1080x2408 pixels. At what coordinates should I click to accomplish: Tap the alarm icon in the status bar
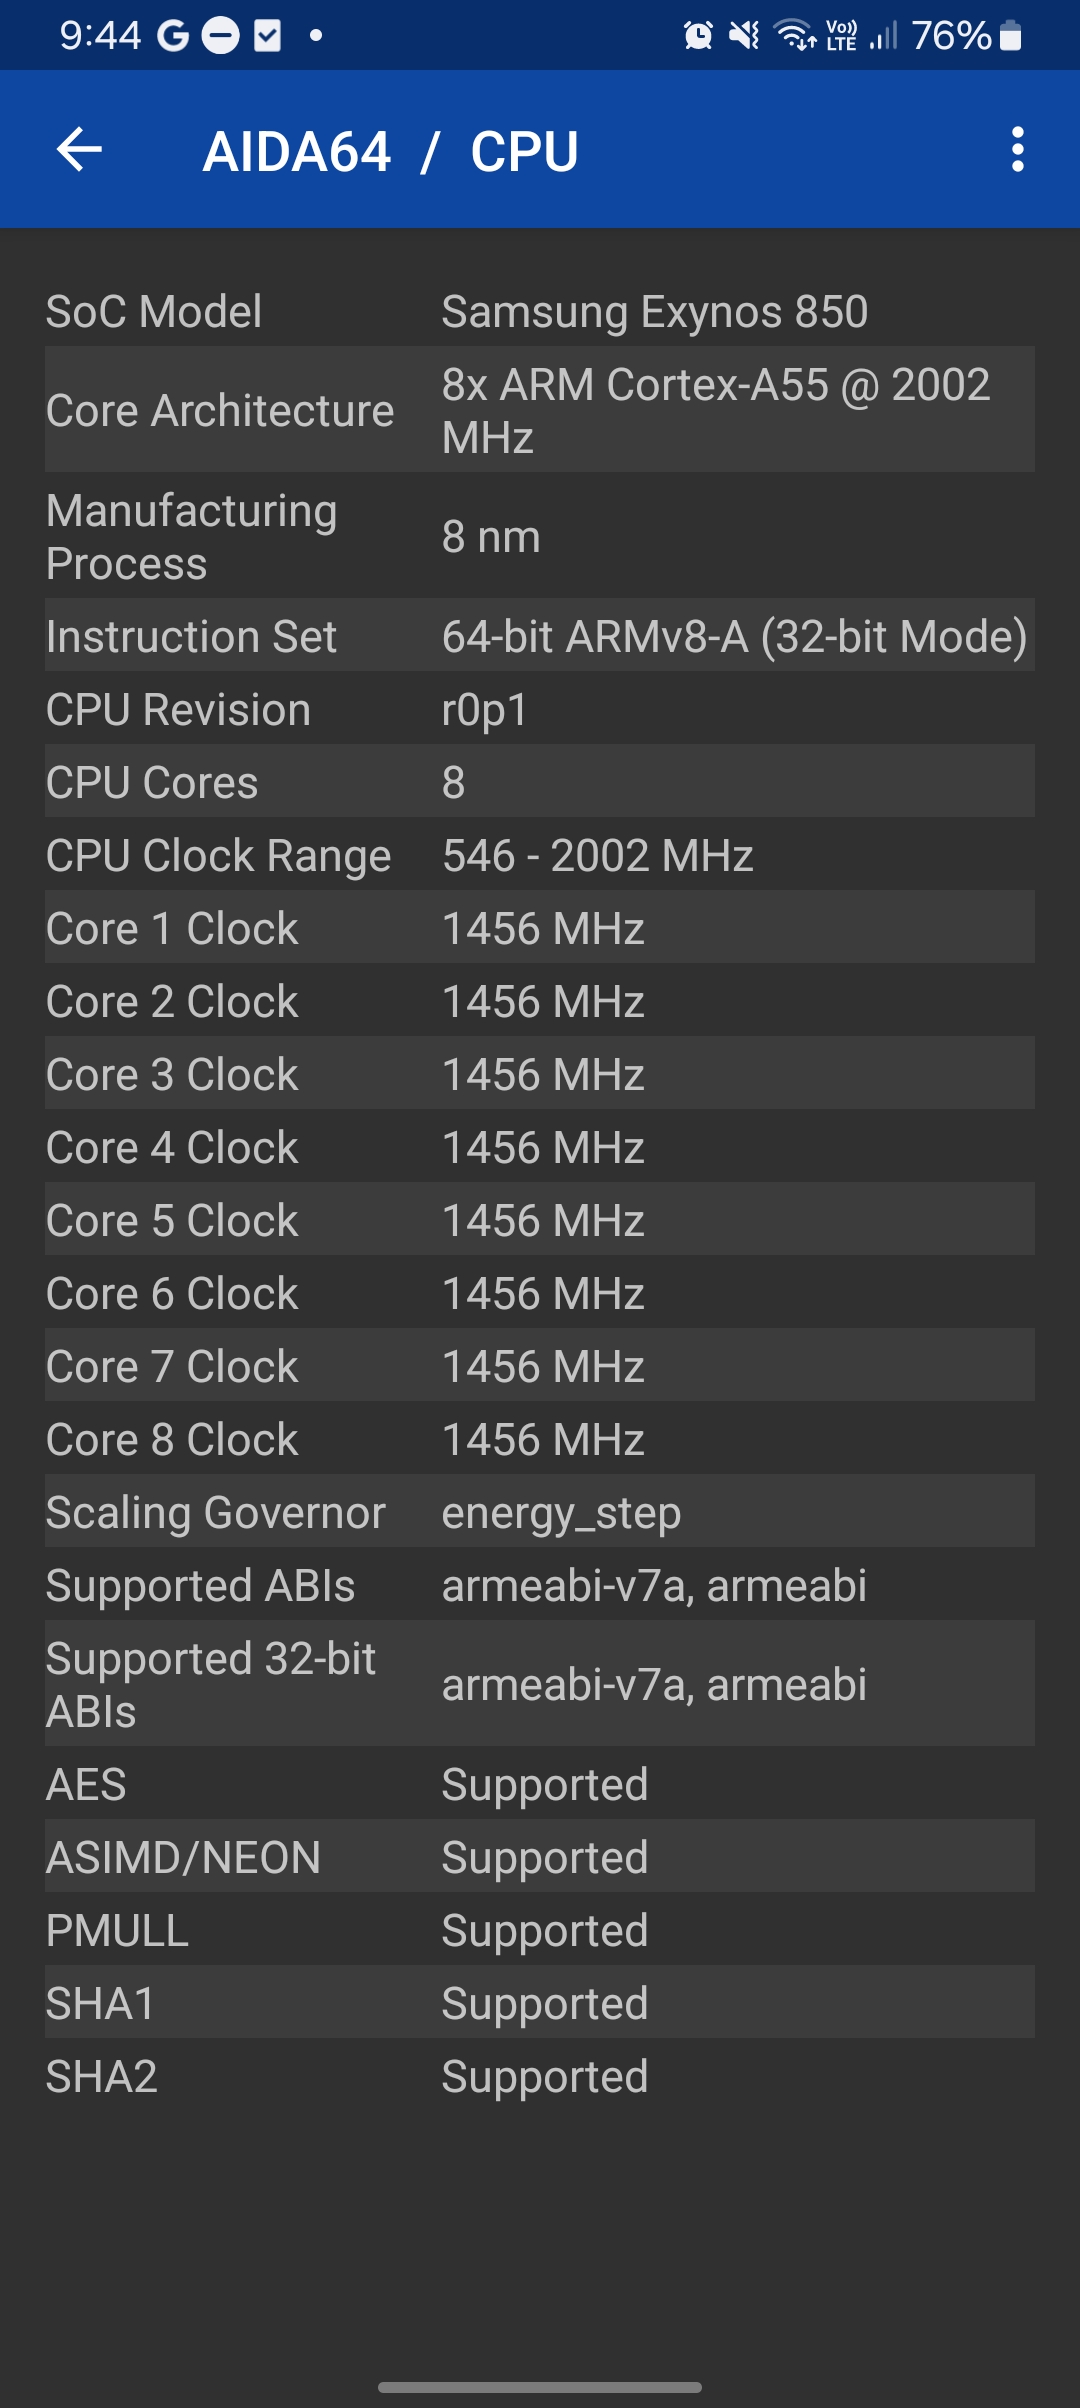[x=700, y=36]
